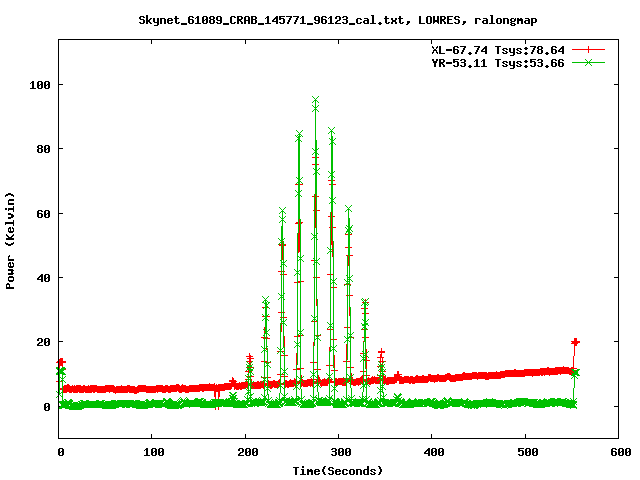This screenshot has height=480, width=640.
Task: Click the x-axis tick label 200
Action: (x=245, y=452)
